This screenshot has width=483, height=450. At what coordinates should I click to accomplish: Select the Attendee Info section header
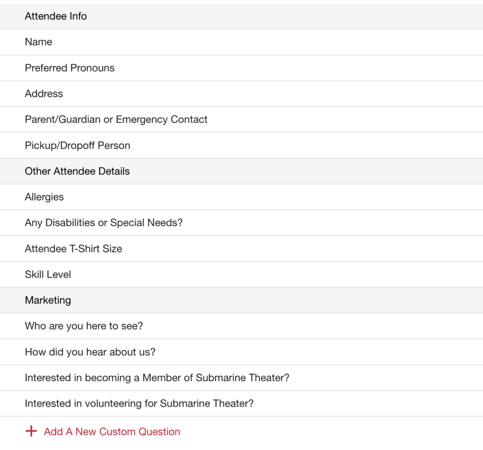[x=241, y=16]
